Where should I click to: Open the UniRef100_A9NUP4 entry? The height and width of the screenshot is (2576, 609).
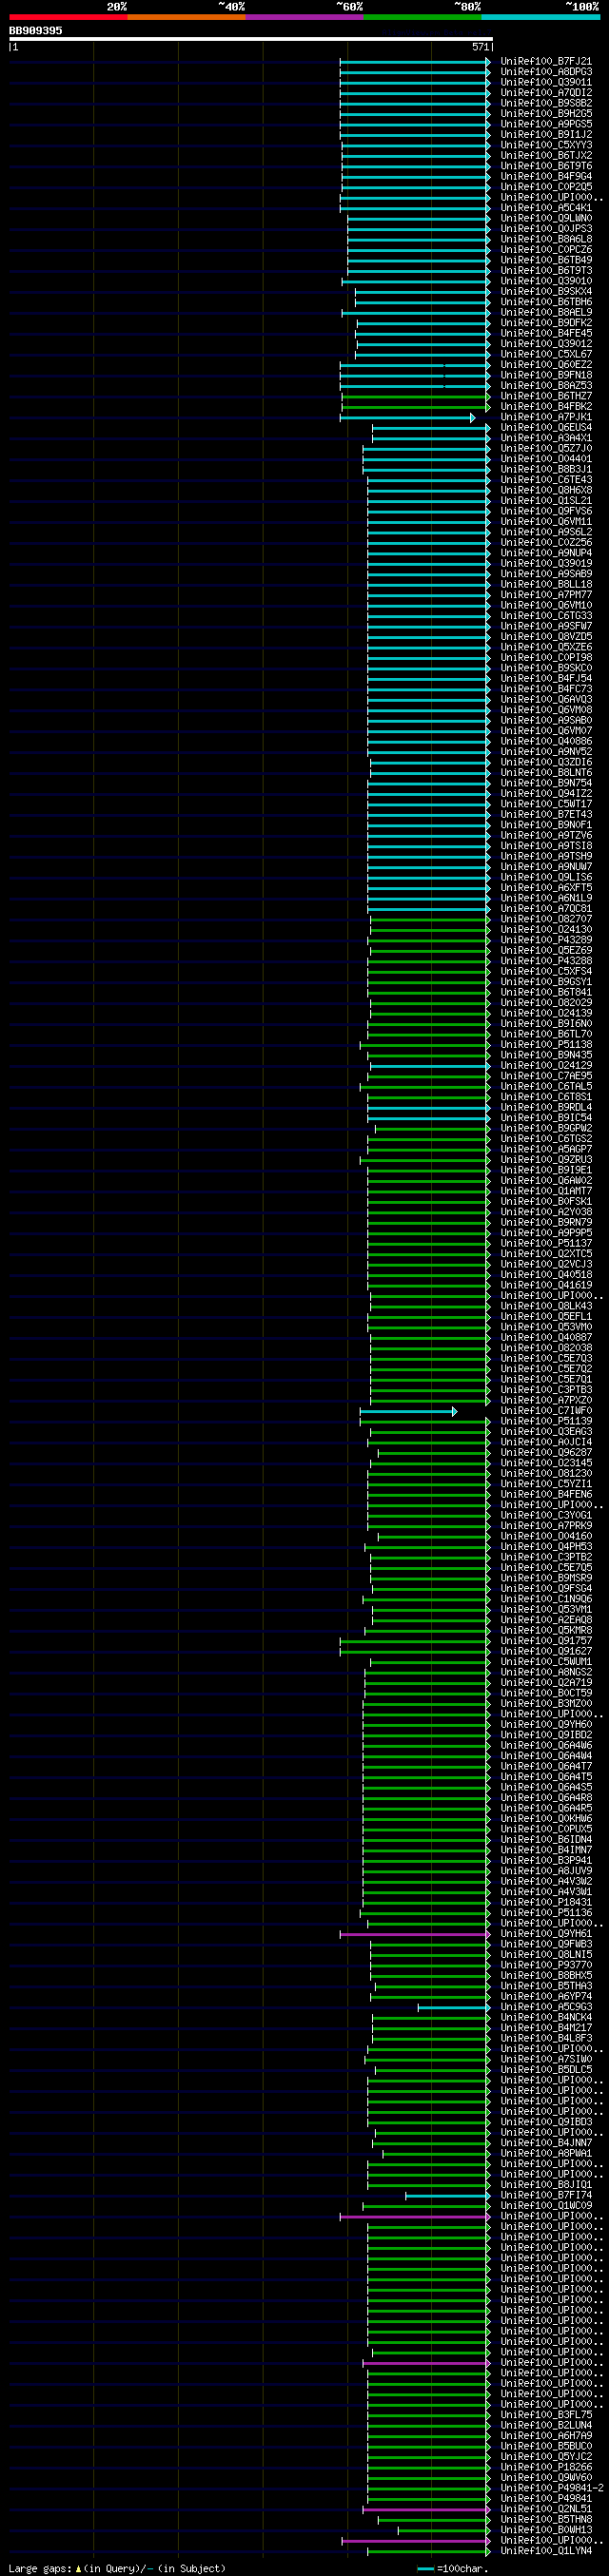(546, 553)
